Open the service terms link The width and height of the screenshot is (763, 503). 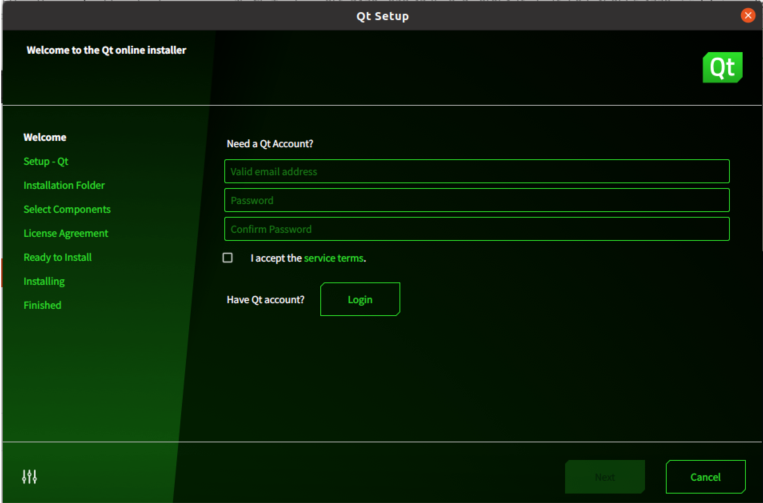(x=334, y=258)
